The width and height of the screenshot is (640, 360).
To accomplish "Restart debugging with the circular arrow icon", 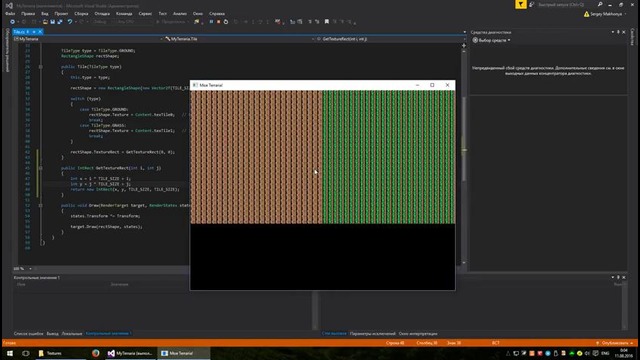I will 226,22.
